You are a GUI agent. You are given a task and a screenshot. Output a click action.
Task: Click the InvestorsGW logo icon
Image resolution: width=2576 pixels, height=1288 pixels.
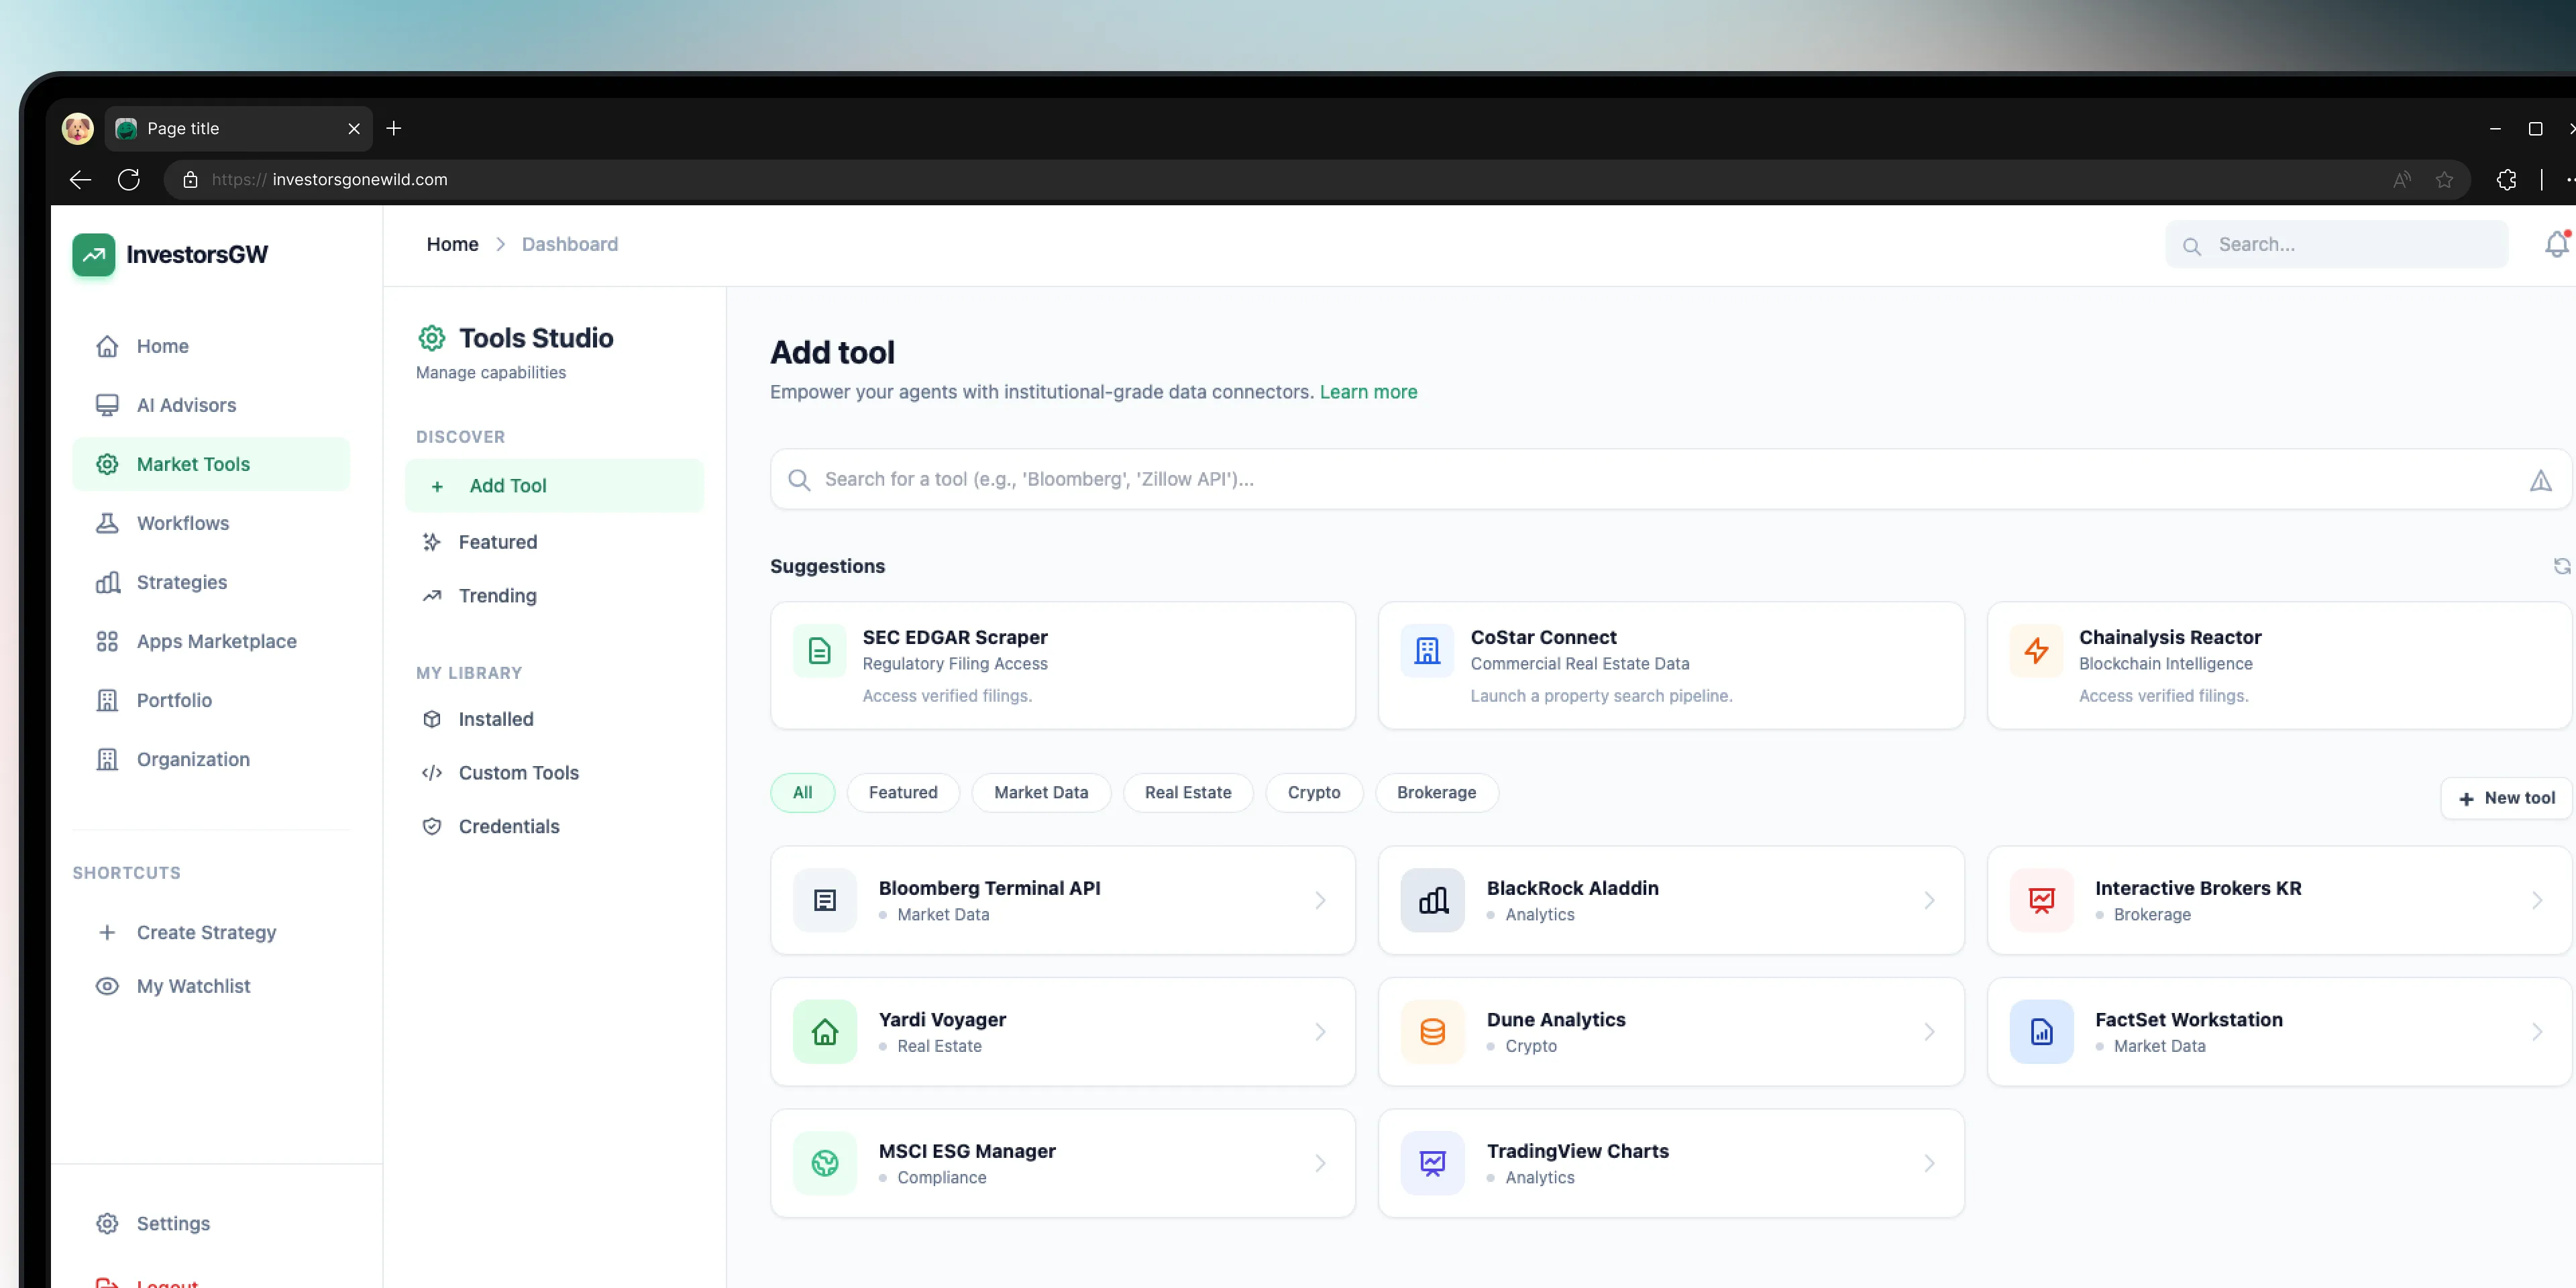coord(94,255)
